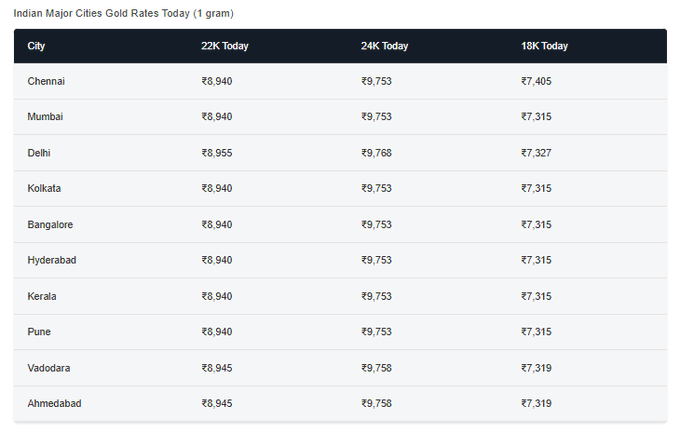Select the Ahmedabad row label
This screenshot has height=433, width=680.
[x=55, y=403]
